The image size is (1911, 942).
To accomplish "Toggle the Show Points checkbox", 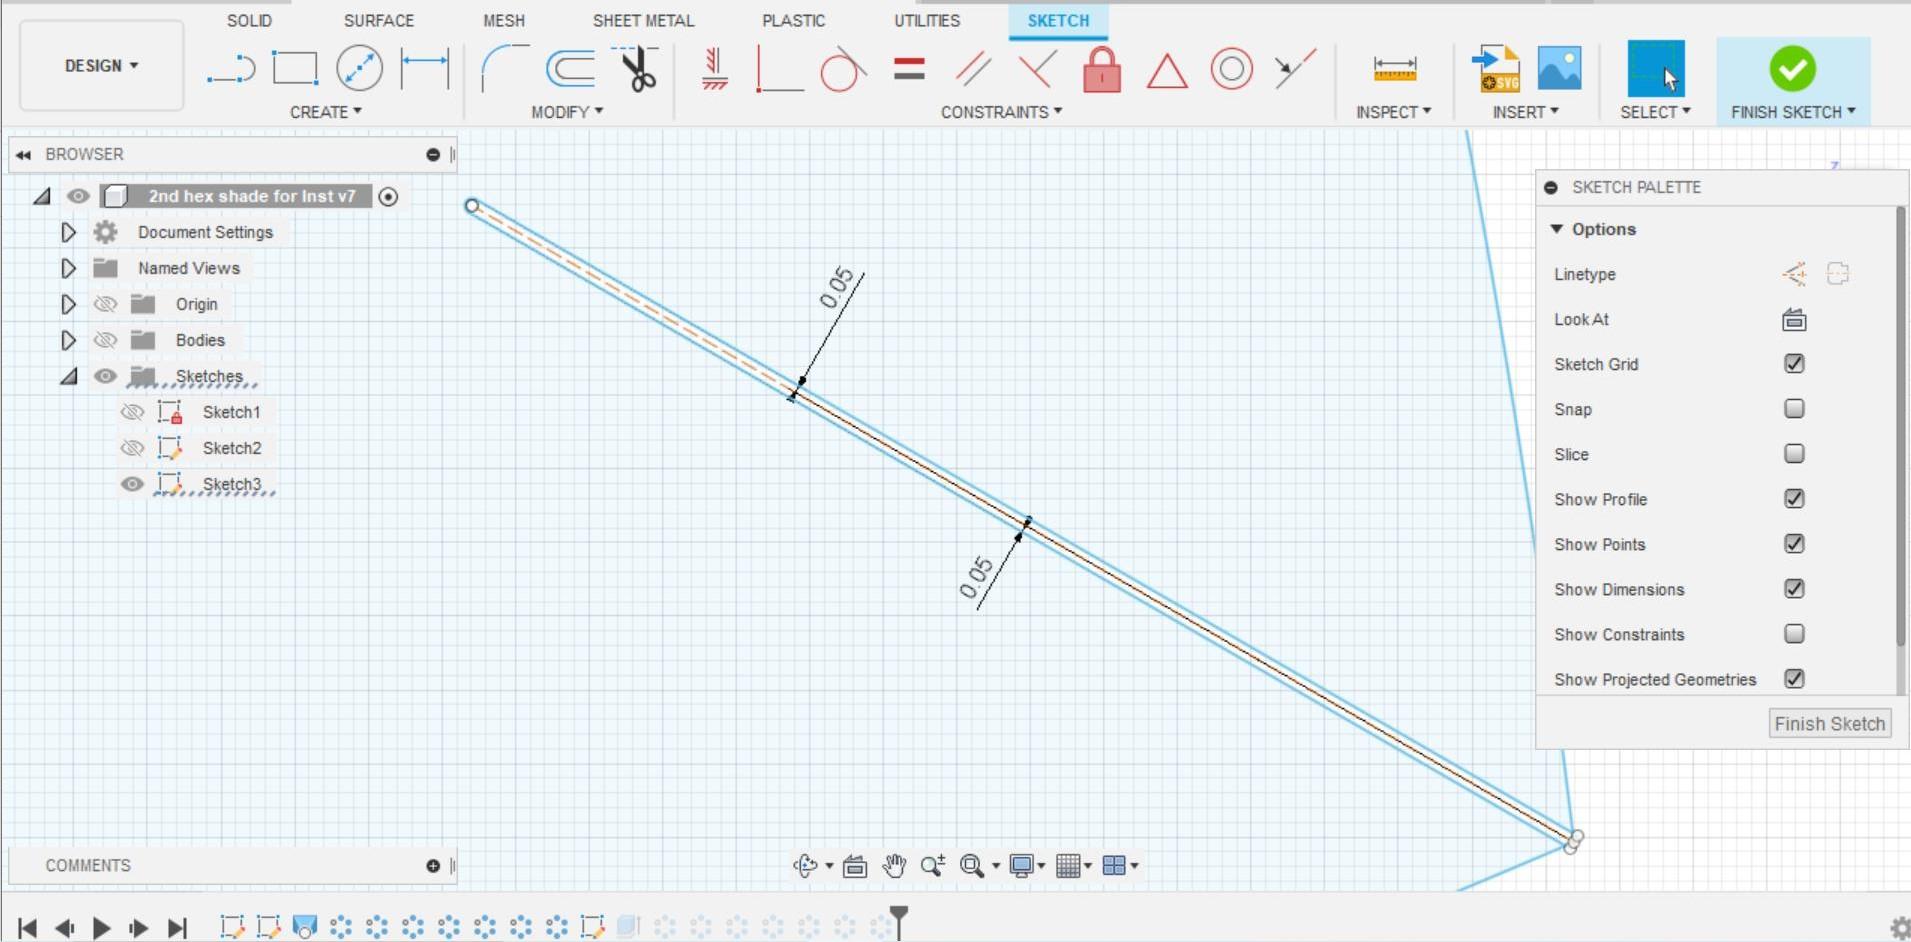I will 1794,544.
